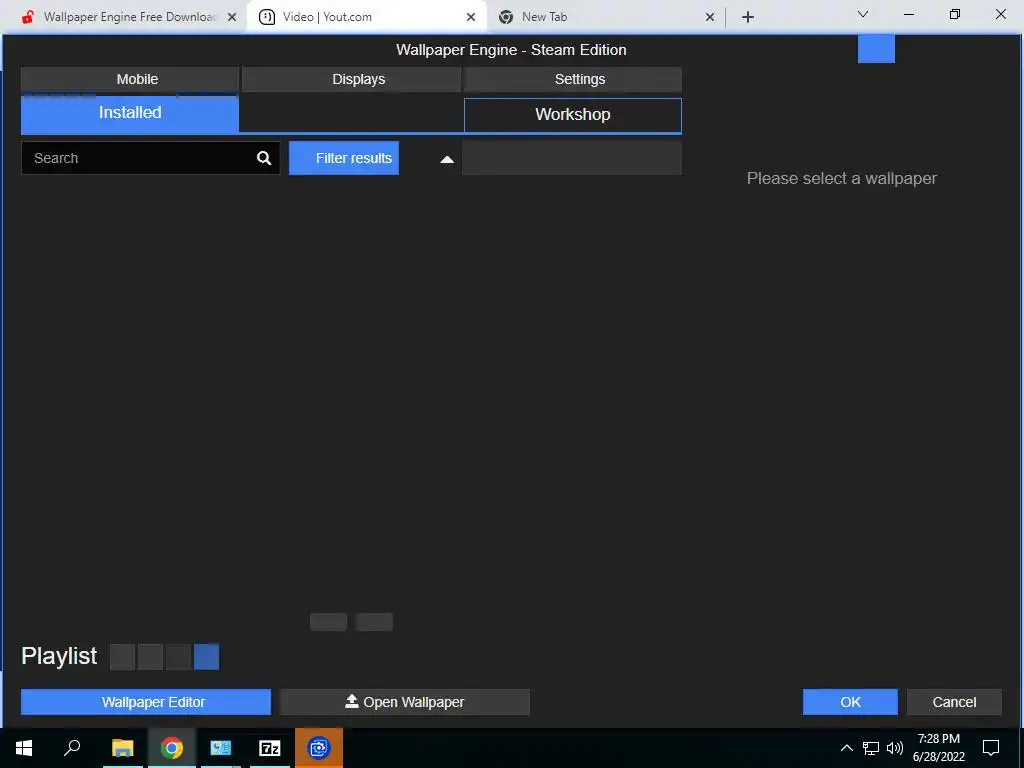
Task: Launch the Wallpaper Editor
Action: tap(146, 702)
